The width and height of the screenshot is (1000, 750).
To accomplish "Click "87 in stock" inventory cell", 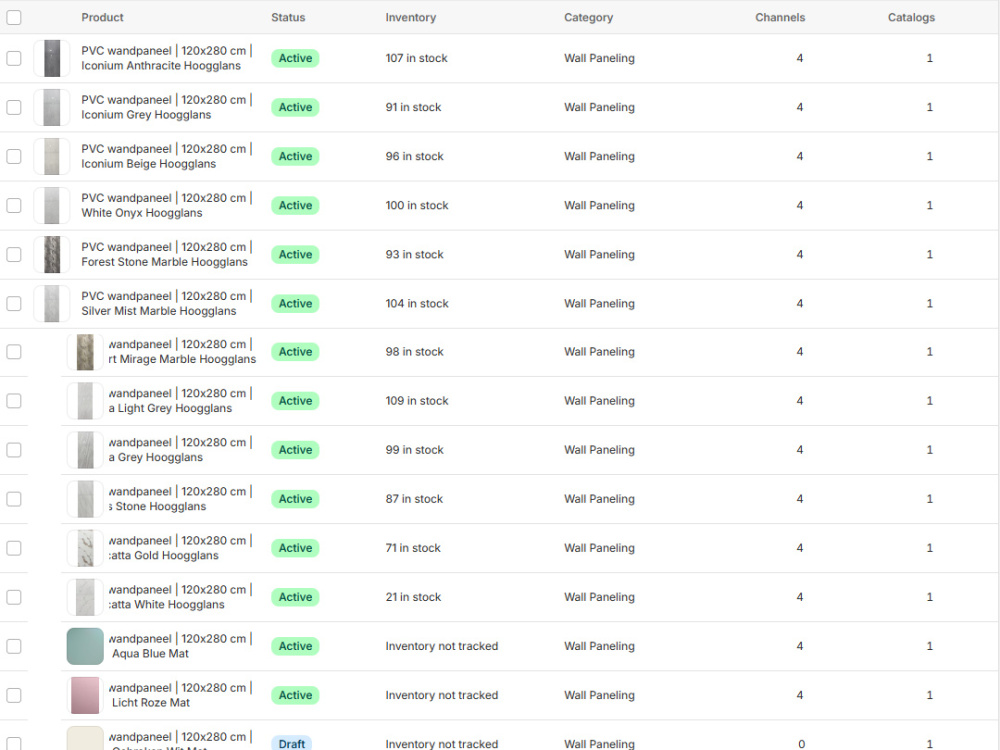I will (414, 499).
